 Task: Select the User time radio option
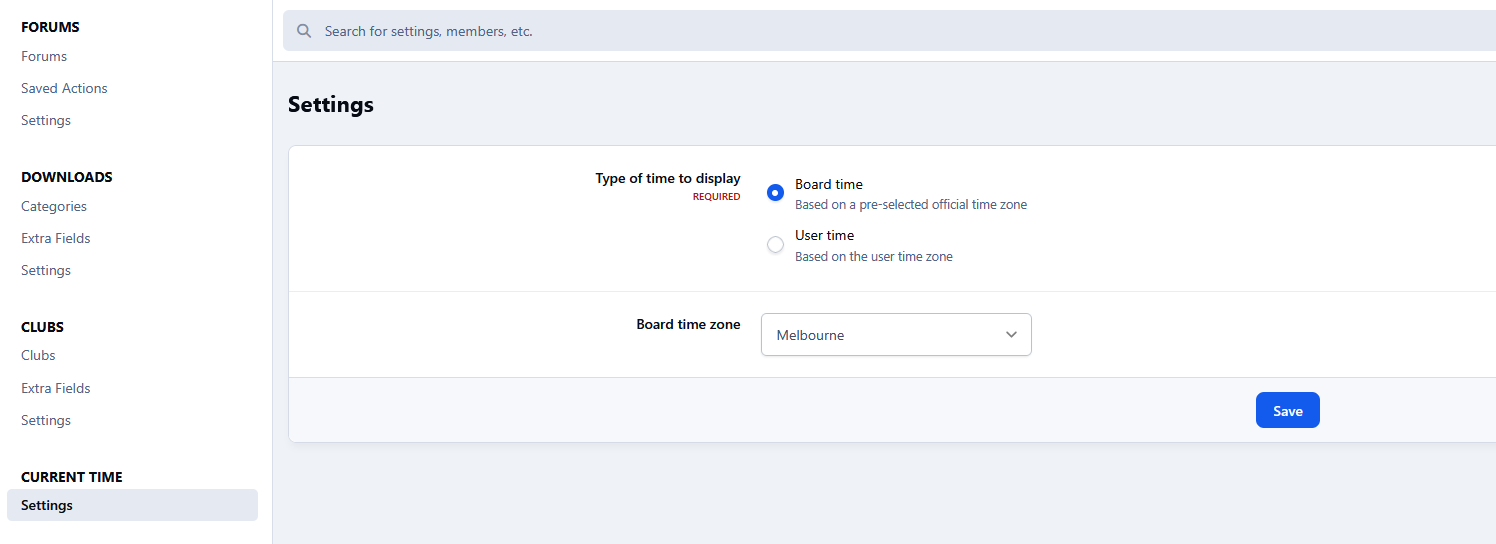tap(775, 245)
